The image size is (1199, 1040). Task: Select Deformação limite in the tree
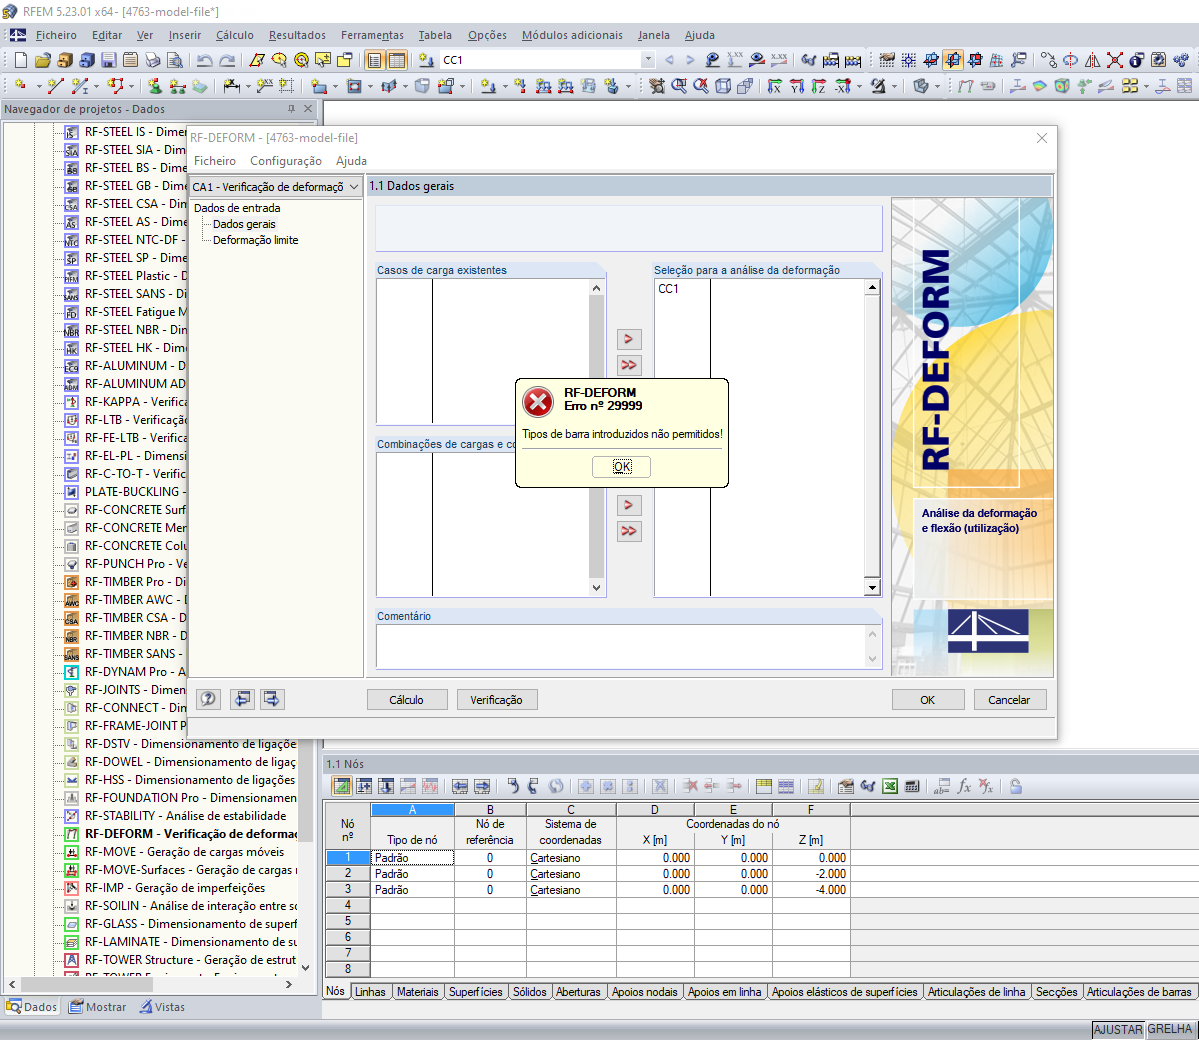point(255,240)
